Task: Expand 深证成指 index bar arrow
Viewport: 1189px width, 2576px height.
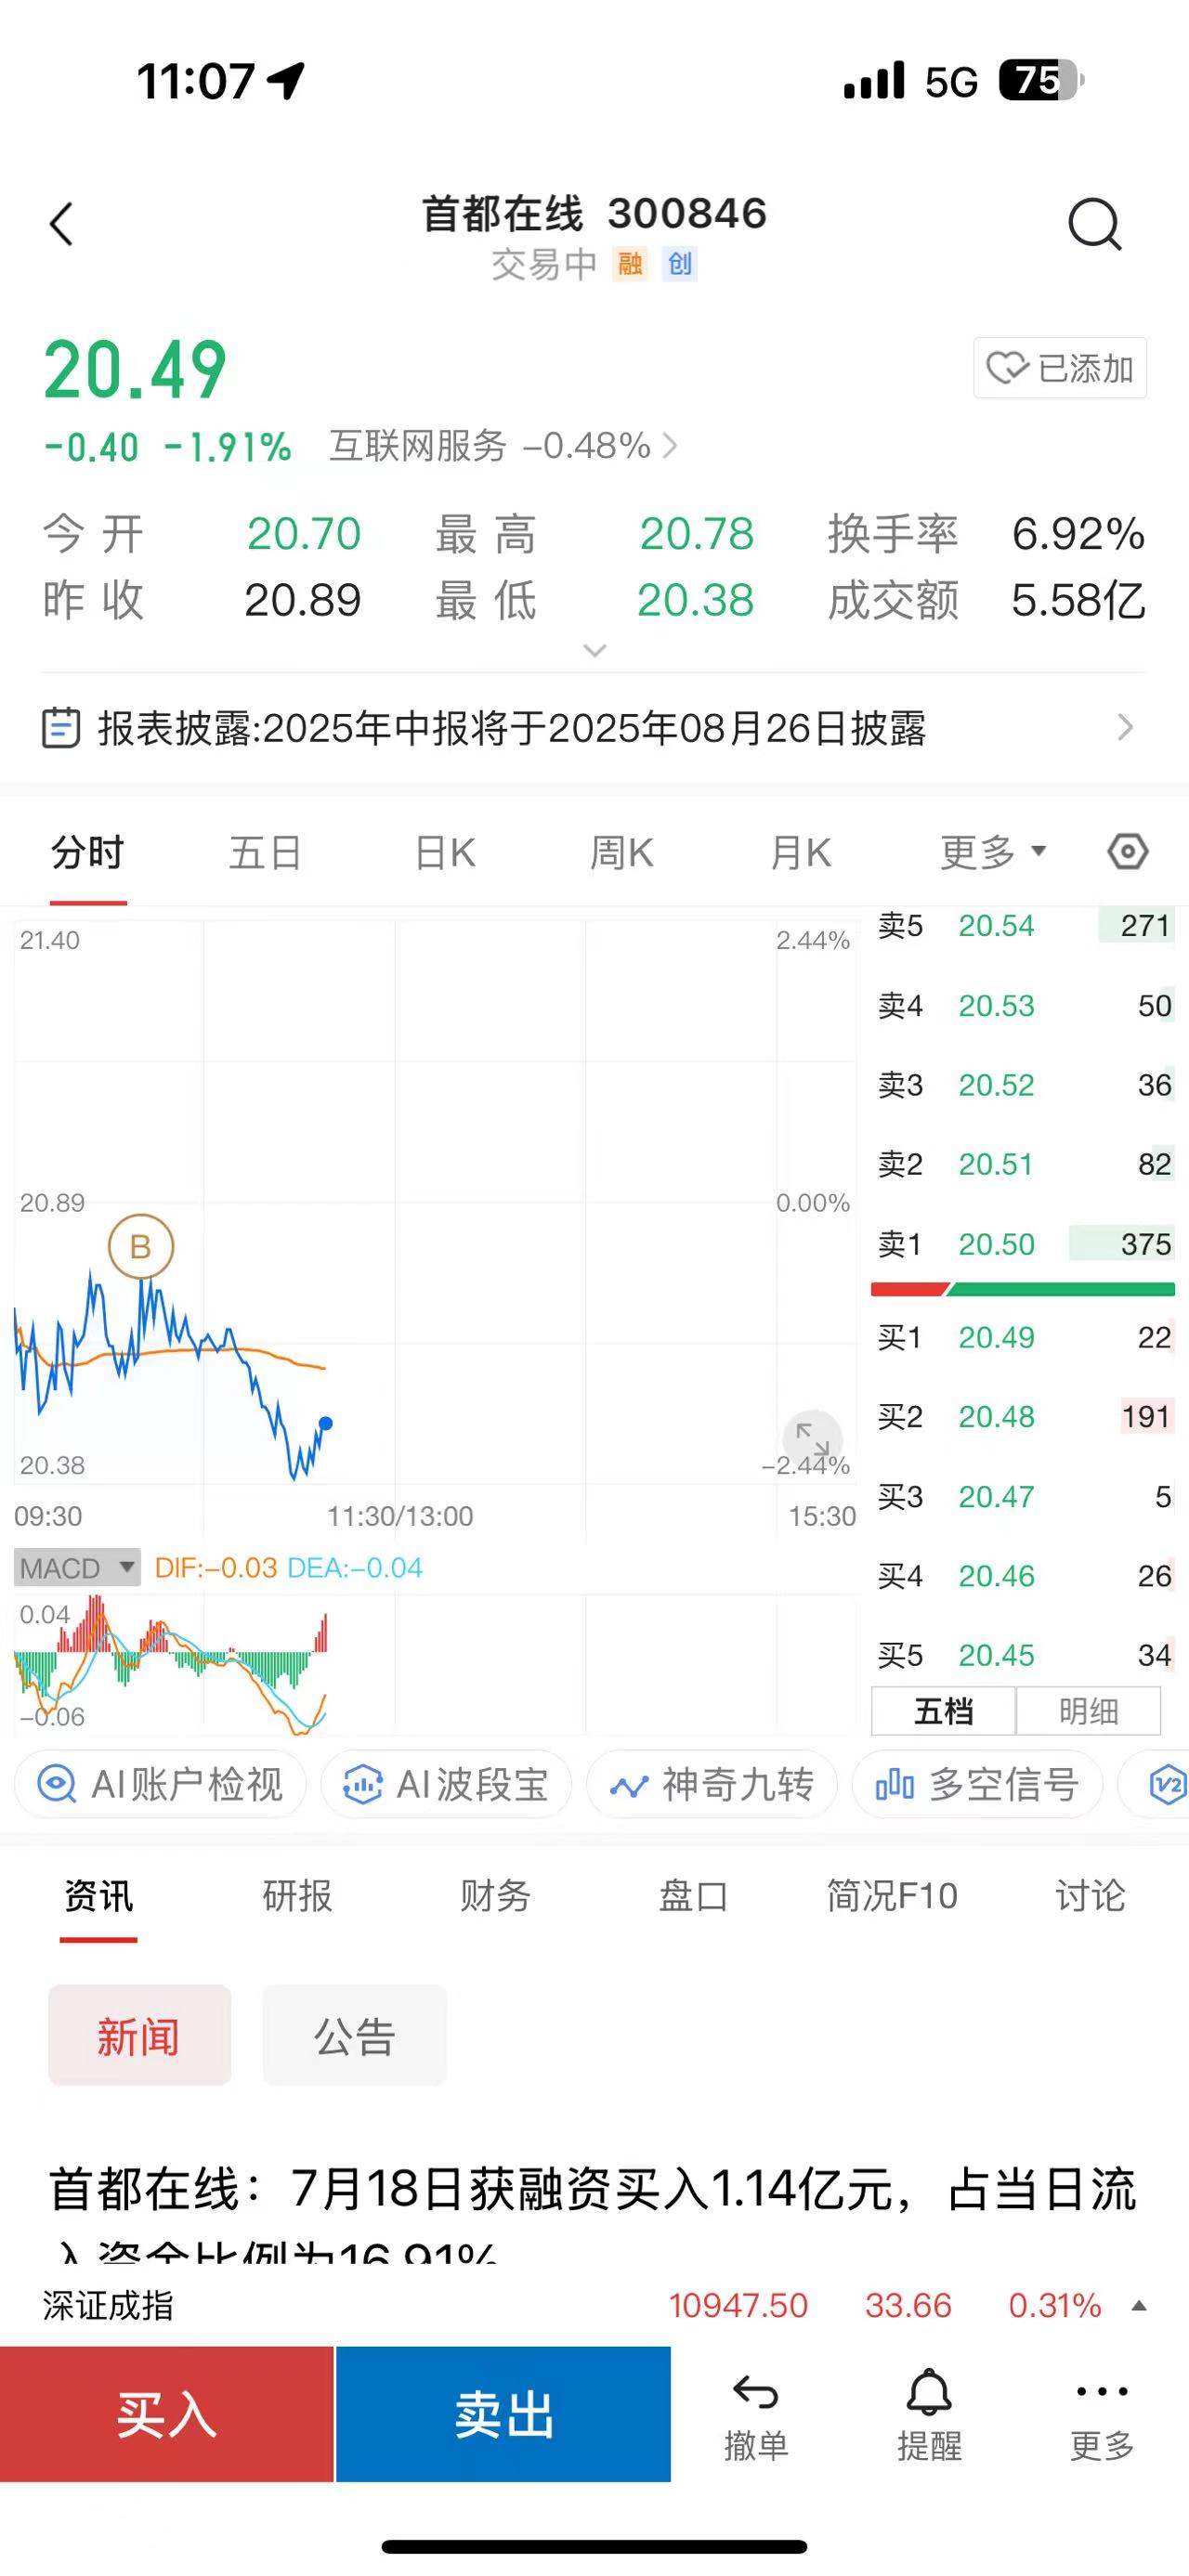Action: point(1138,2306)
